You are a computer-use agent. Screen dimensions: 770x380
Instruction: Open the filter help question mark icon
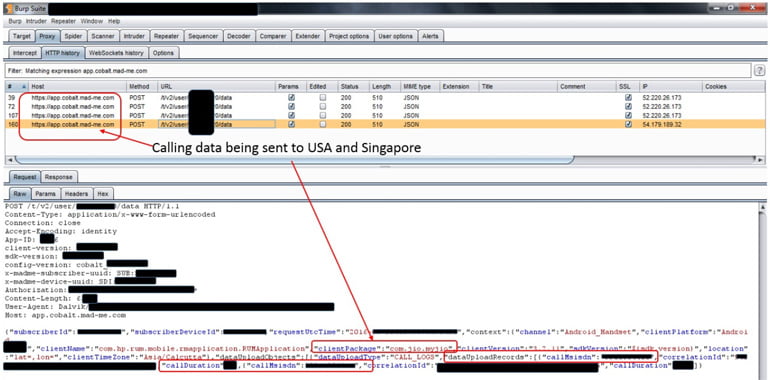coord(760,70)
